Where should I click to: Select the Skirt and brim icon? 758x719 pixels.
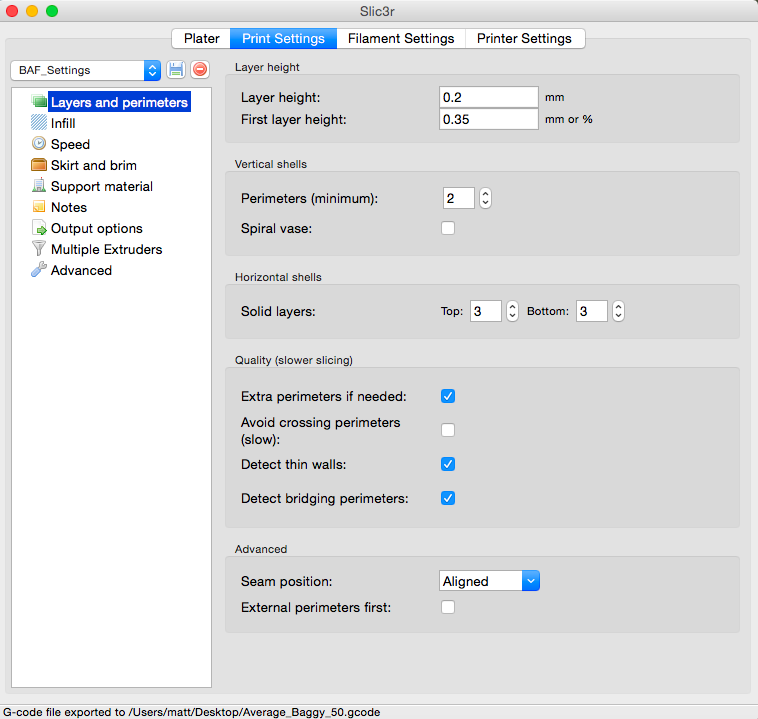(39, 165)
